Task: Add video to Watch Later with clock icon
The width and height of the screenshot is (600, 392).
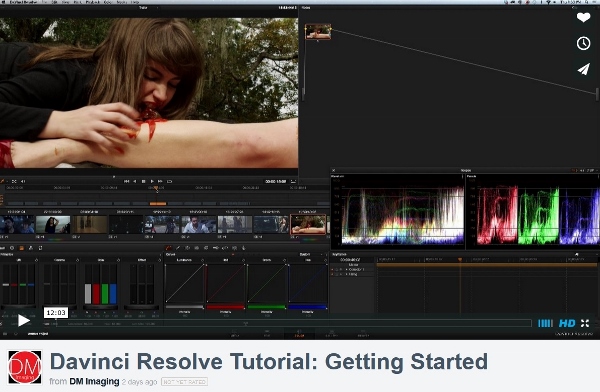Action: pyautogui.click(x=583, y=43)
